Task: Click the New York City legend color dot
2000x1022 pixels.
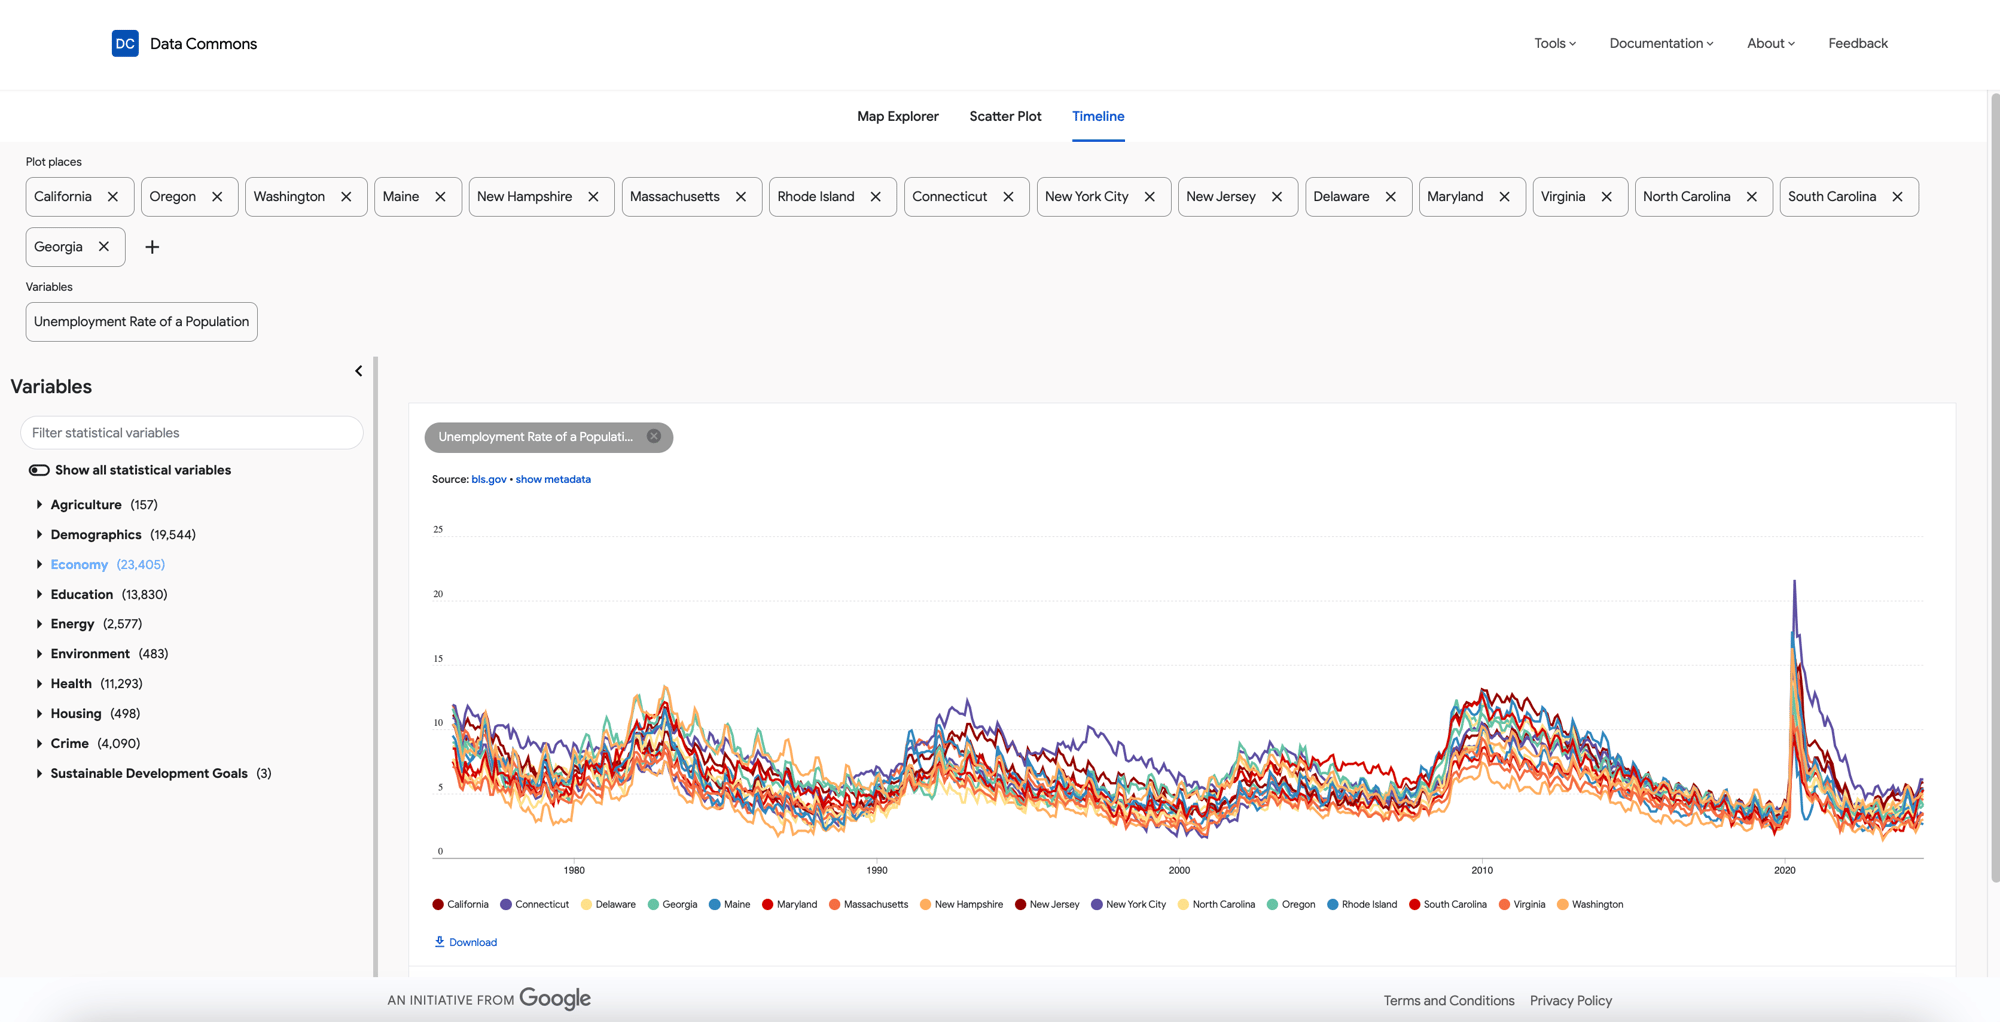Action: [x=1097, y=905]
